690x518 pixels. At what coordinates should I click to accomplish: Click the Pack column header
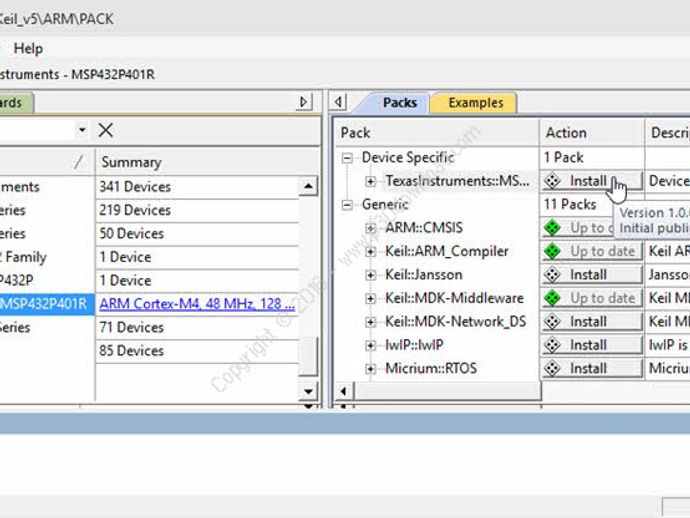[x=437, y=132]
